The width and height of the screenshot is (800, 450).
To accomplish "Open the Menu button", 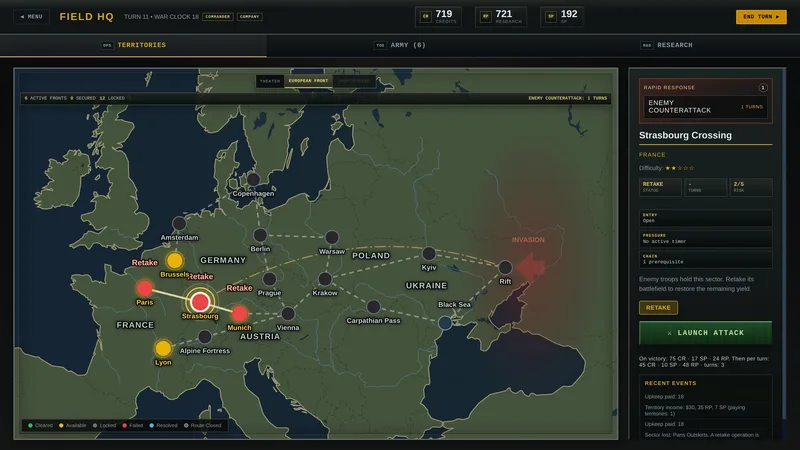I will pyautogui.click(x=31, y=16).
